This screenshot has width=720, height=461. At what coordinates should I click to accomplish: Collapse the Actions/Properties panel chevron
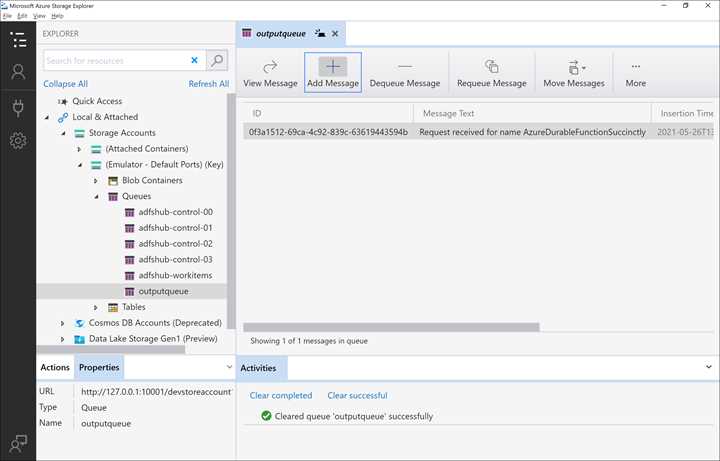229,367
